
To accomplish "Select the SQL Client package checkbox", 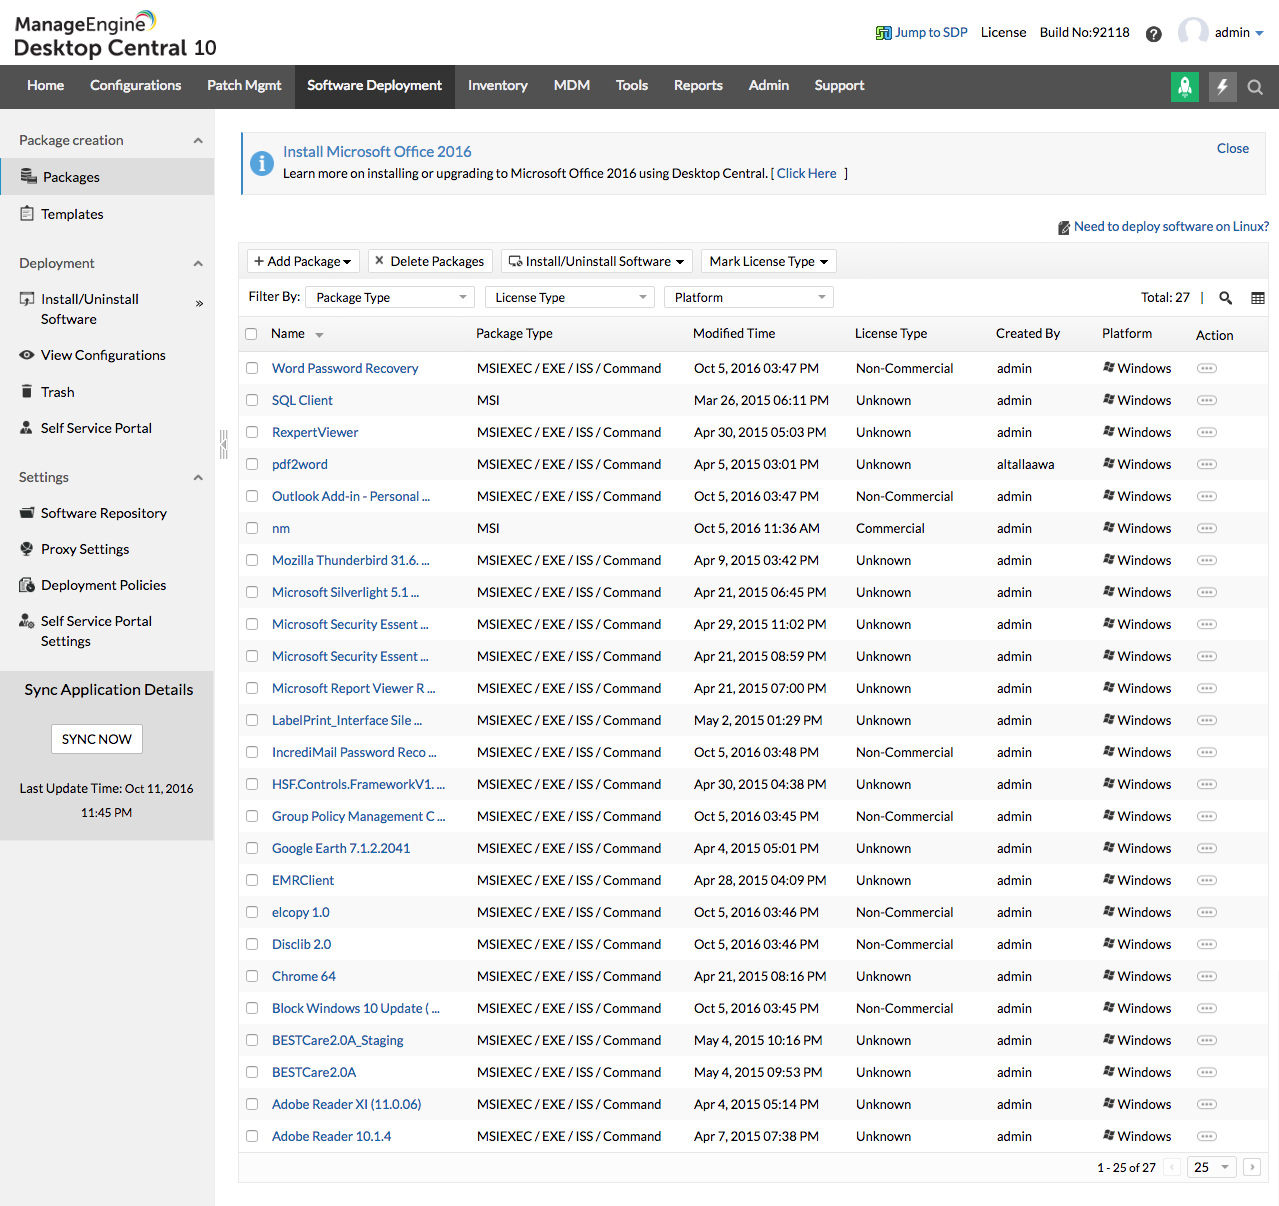I will pos(252,400).
